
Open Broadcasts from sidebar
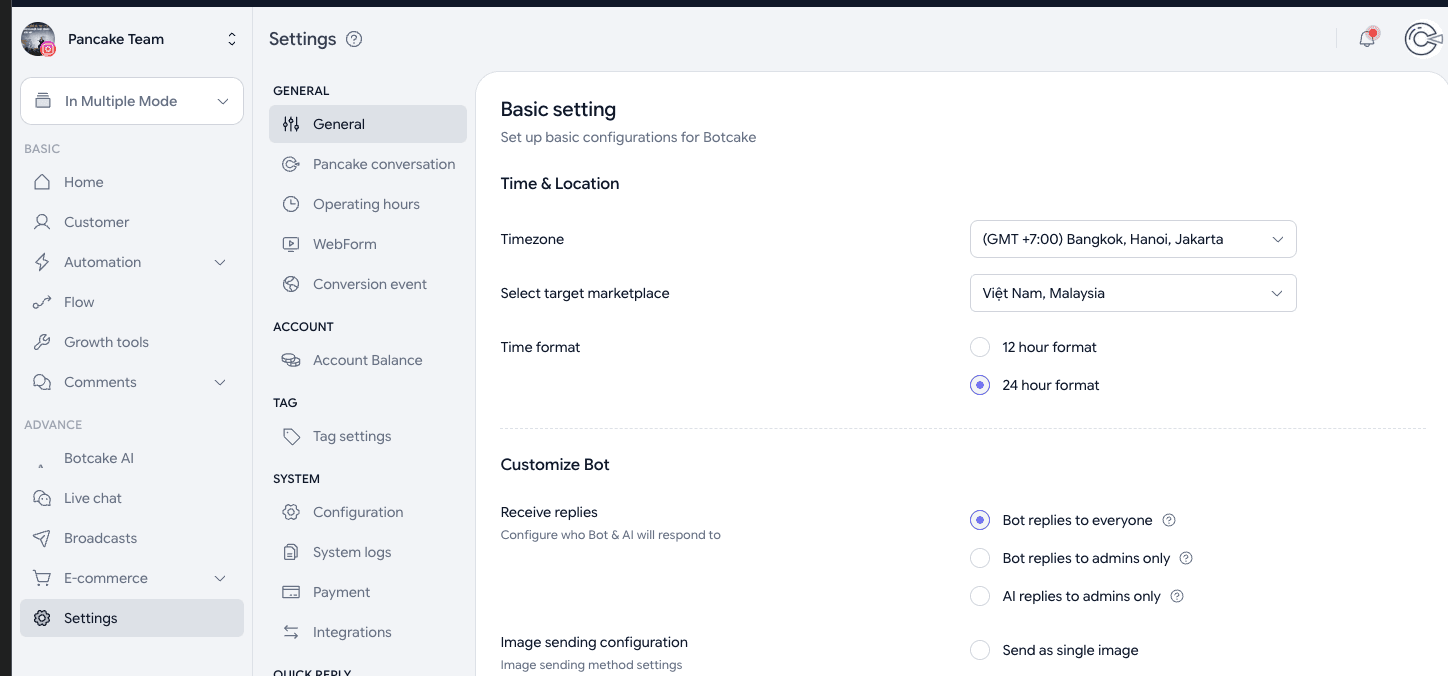132,538
